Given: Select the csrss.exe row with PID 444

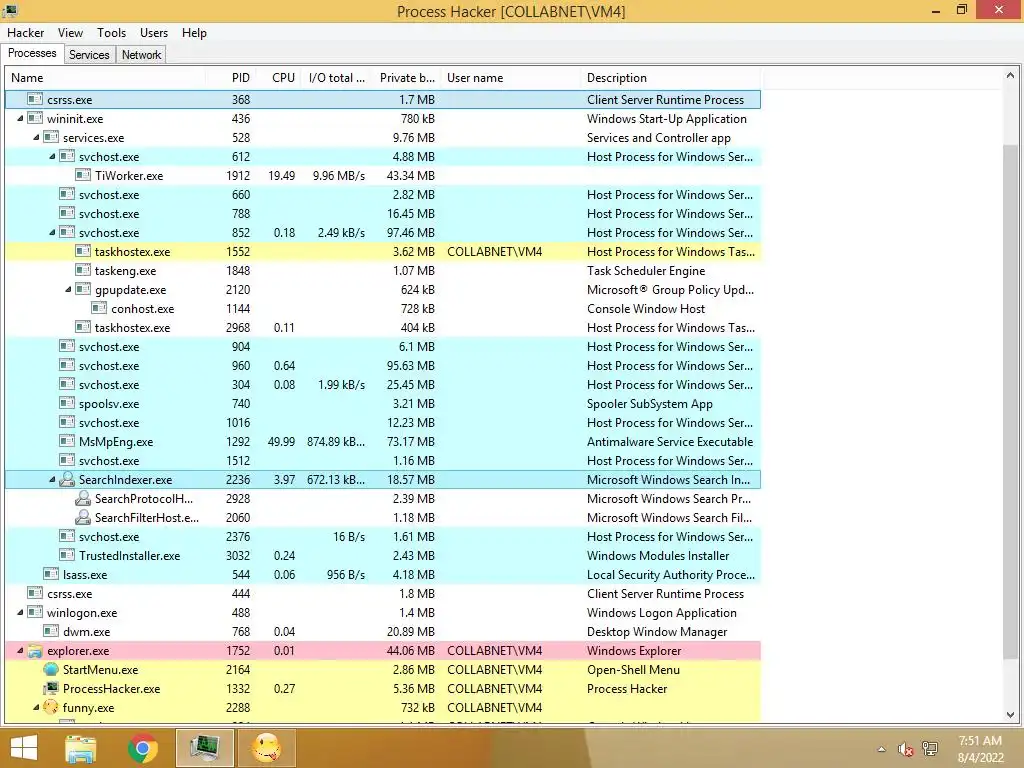Looking at the screenshot, I should pyautogui.click(x=383, y=594).
